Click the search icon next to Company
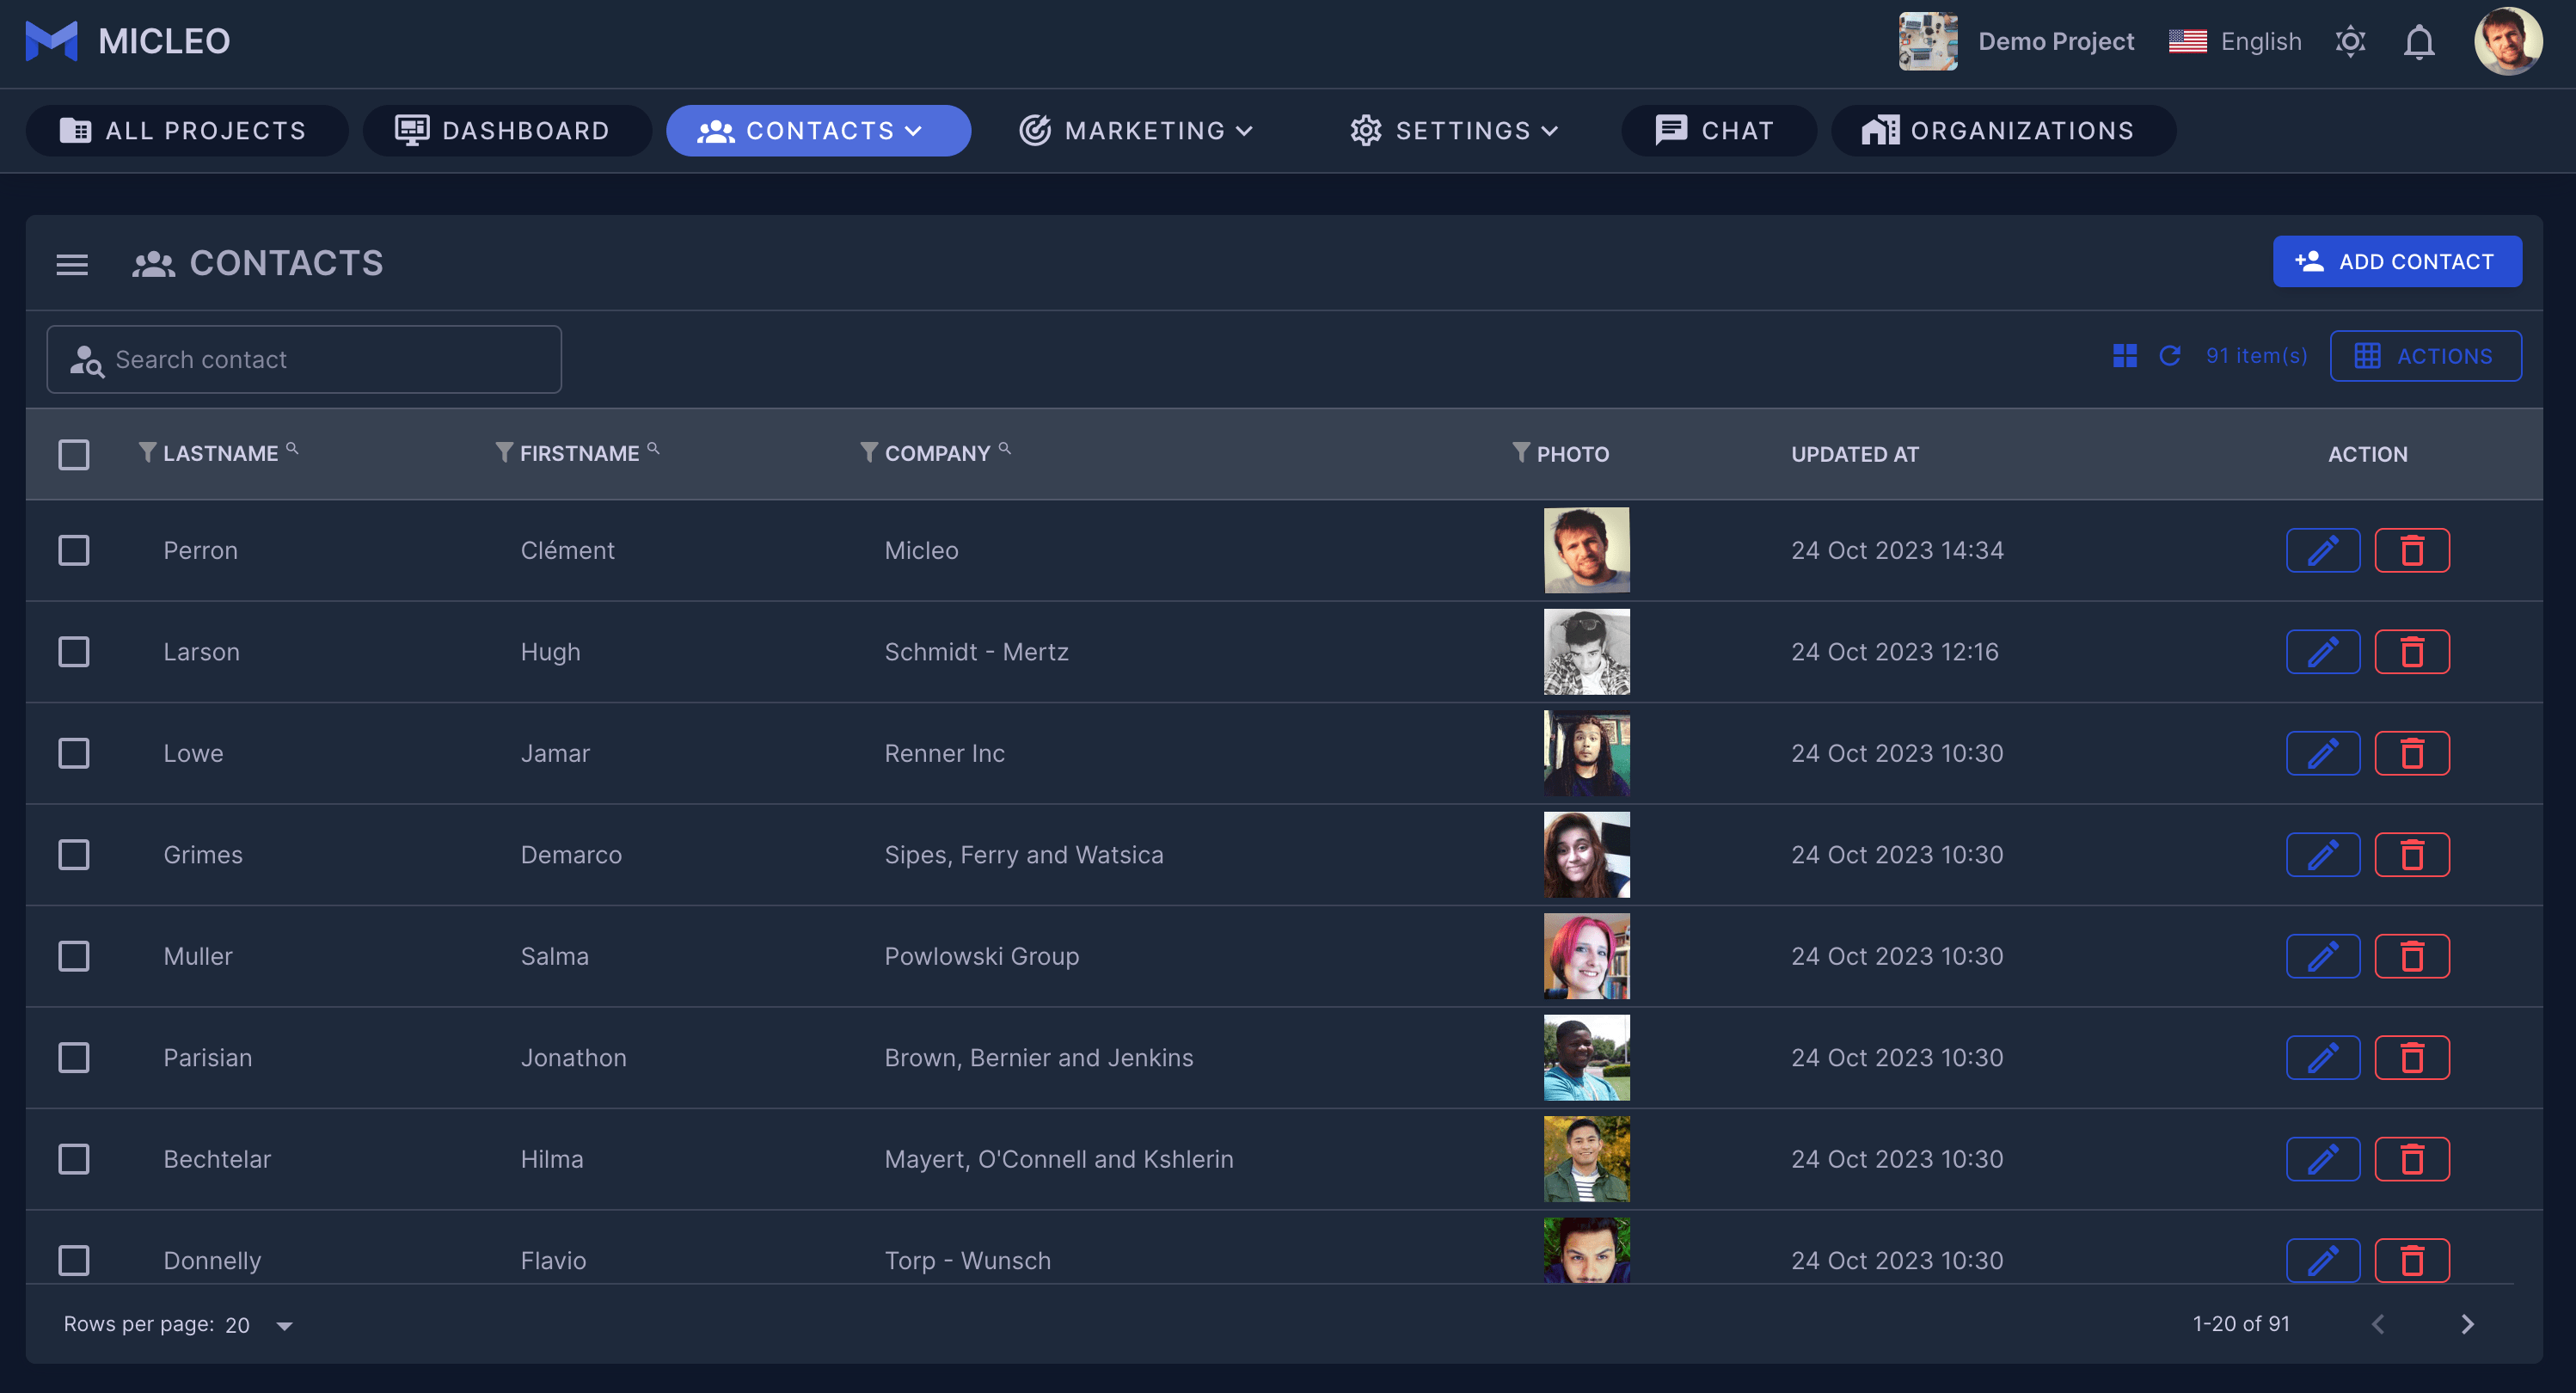Screen dimensions: 2576x1393 (x=1004, y=448)
